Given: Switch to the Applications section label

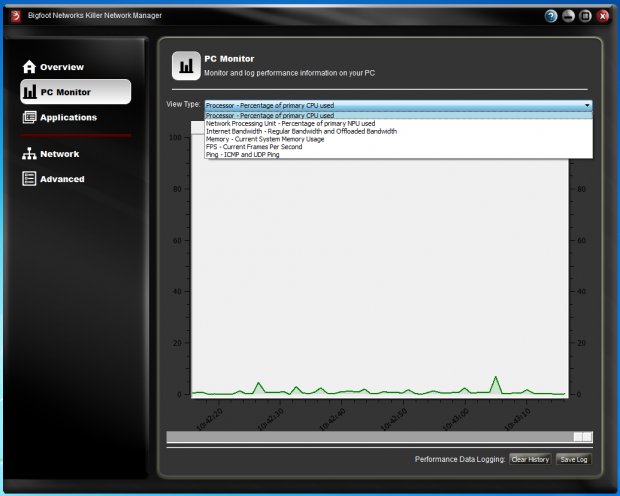Looking at the screenshot, I should coord(68,118).
